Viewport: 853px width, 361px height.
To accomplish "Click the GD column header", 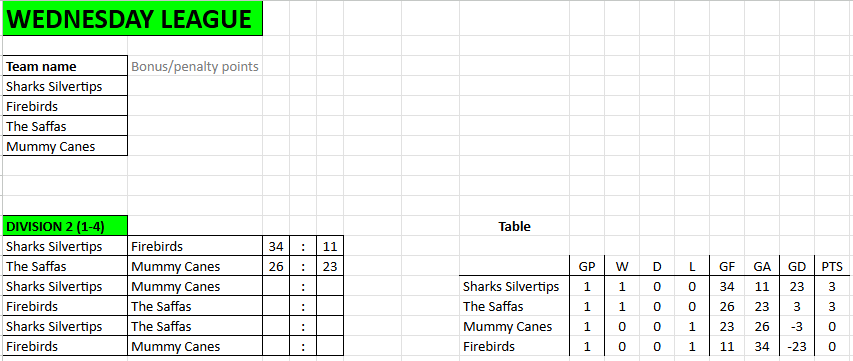I will [x=796, y=266].
